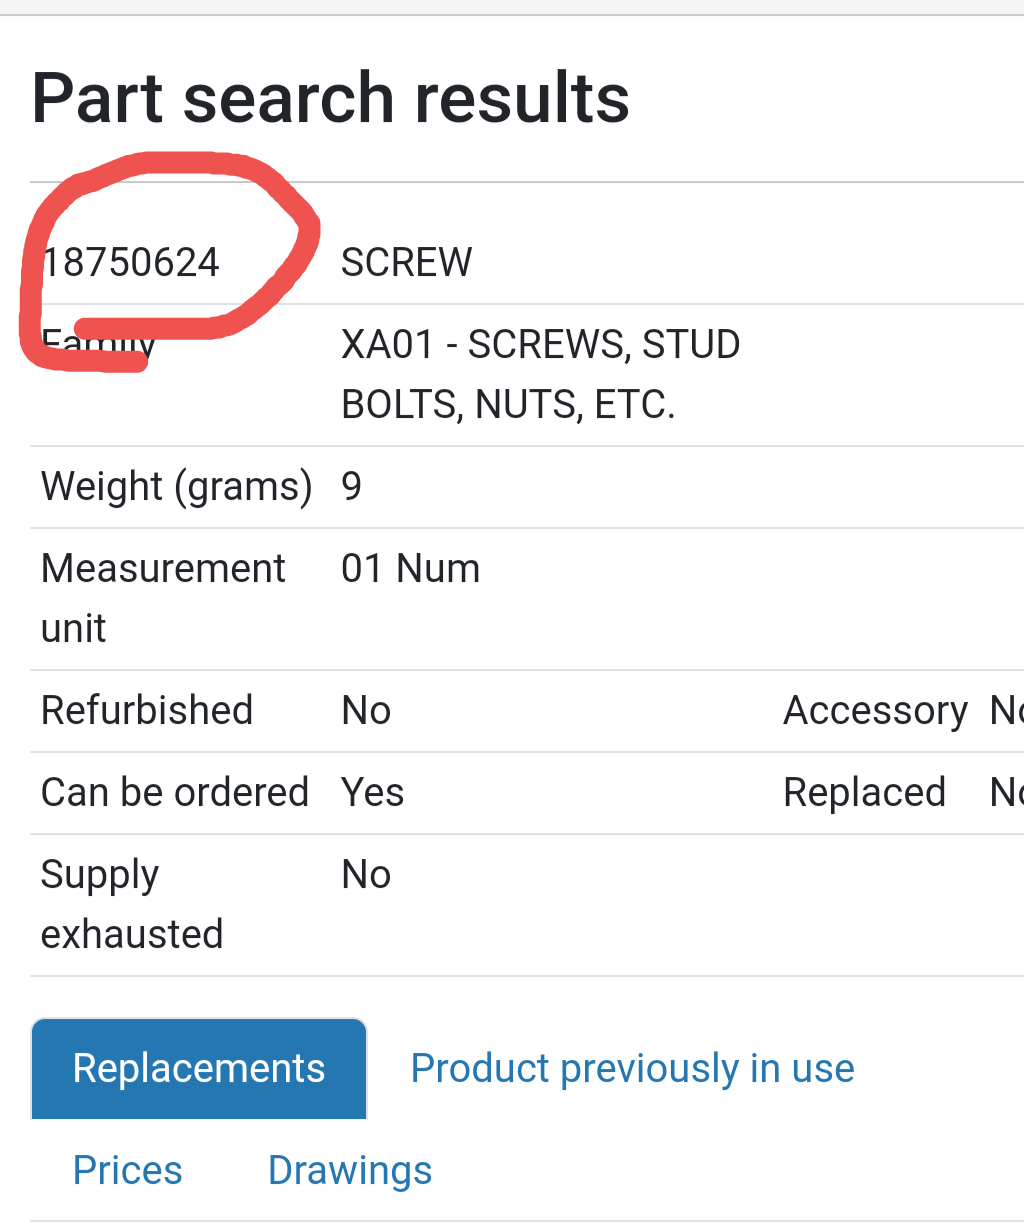1024x1230 pixels.
Task: Open the Prices tab
Action: click(128, 1170)
